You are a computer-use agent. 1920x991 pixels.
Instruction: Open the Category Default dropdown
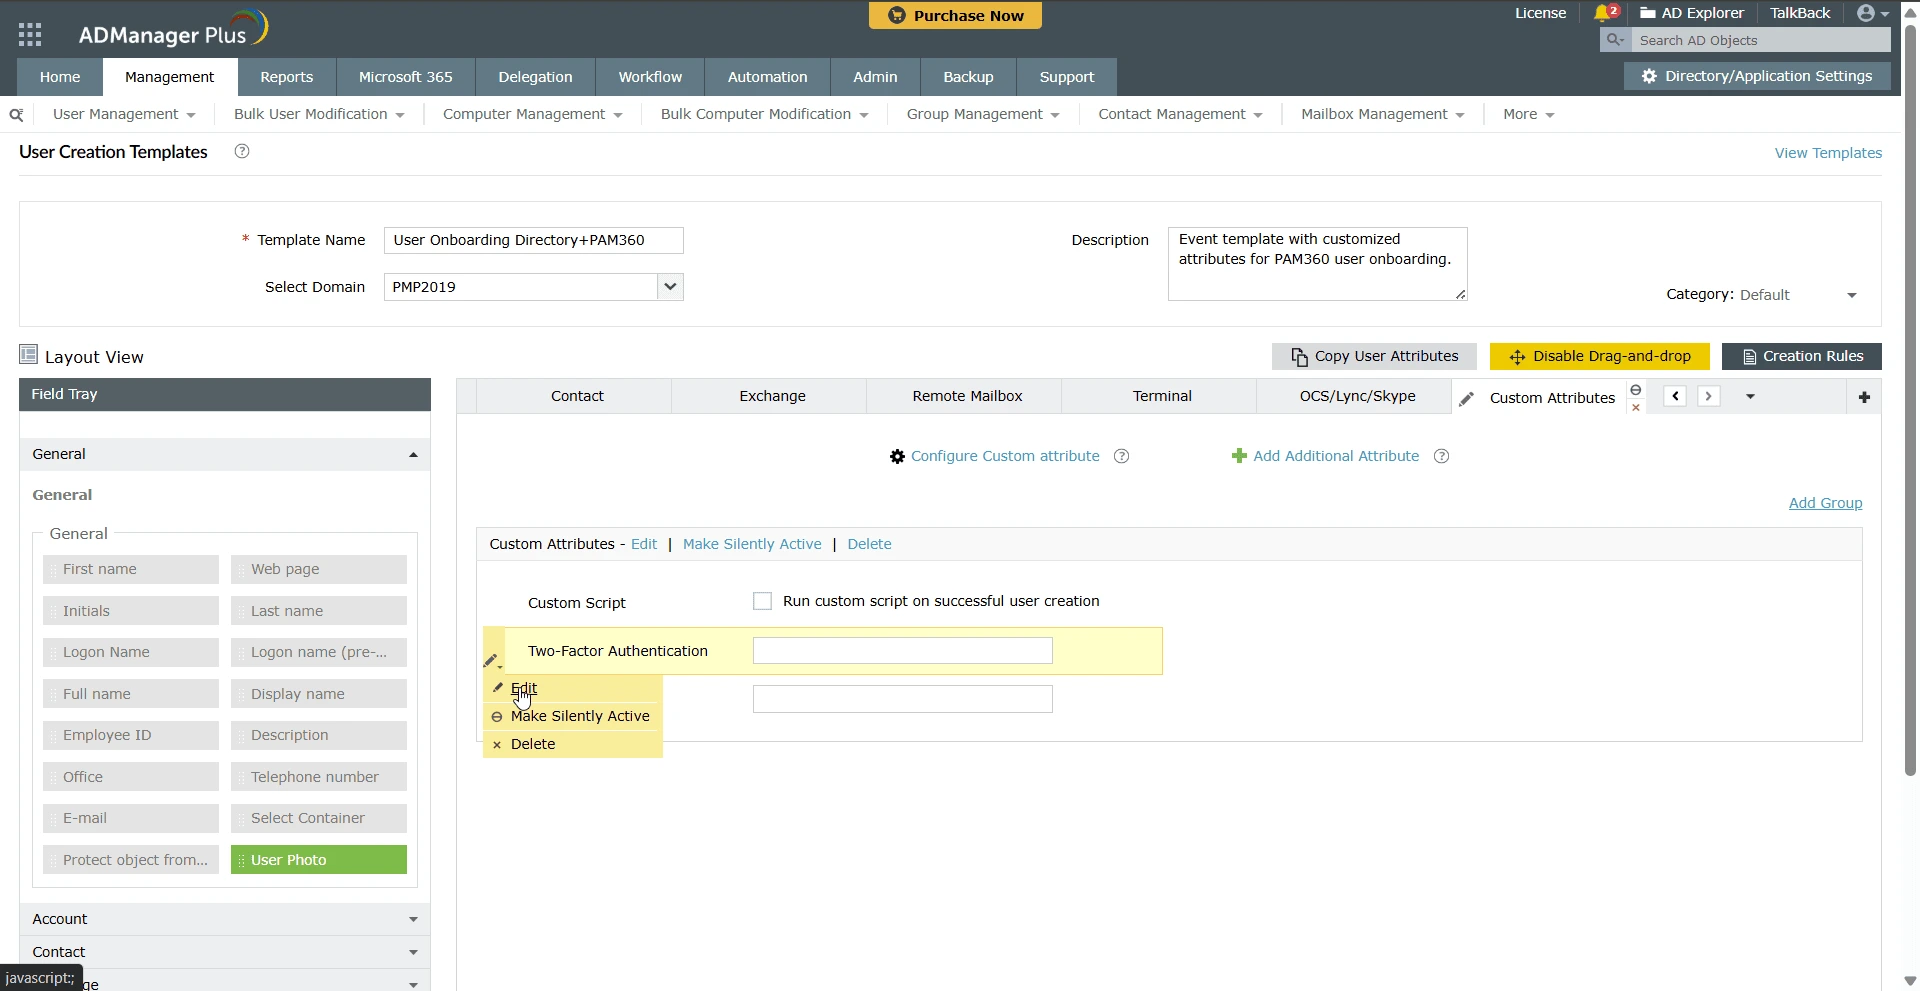tap(1851, 294)
